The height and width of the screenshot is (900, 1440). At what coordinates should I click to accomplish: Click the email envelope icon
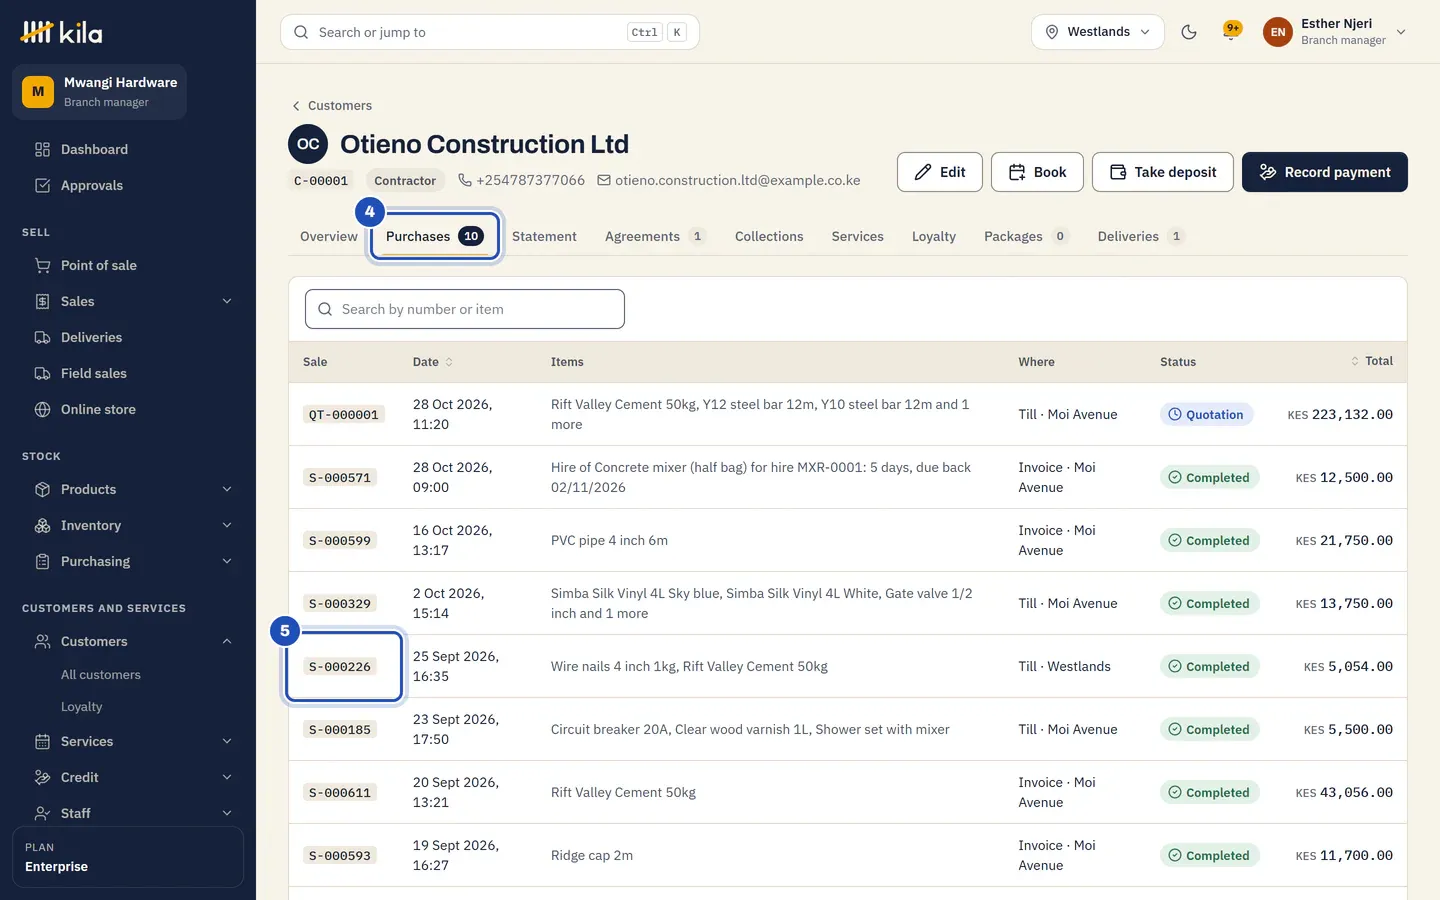[604, 180]
